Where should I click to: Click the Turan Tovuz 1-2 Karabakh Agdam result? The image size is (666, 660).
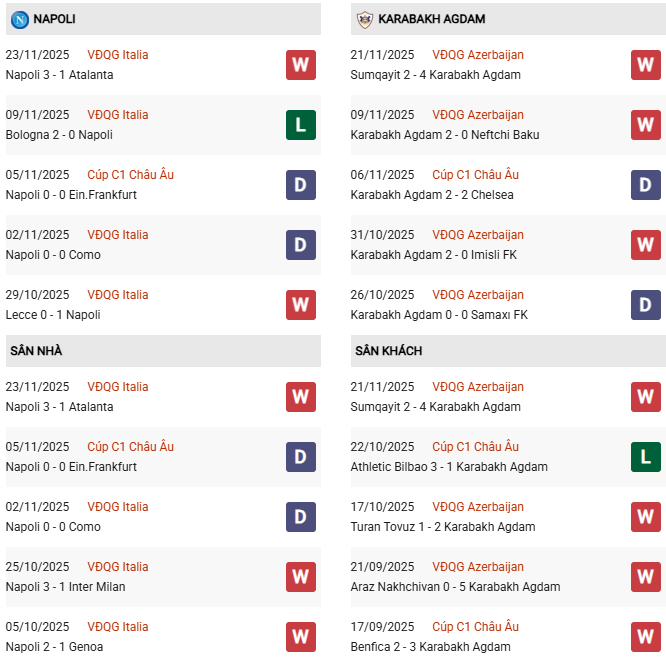pos(443,527)
